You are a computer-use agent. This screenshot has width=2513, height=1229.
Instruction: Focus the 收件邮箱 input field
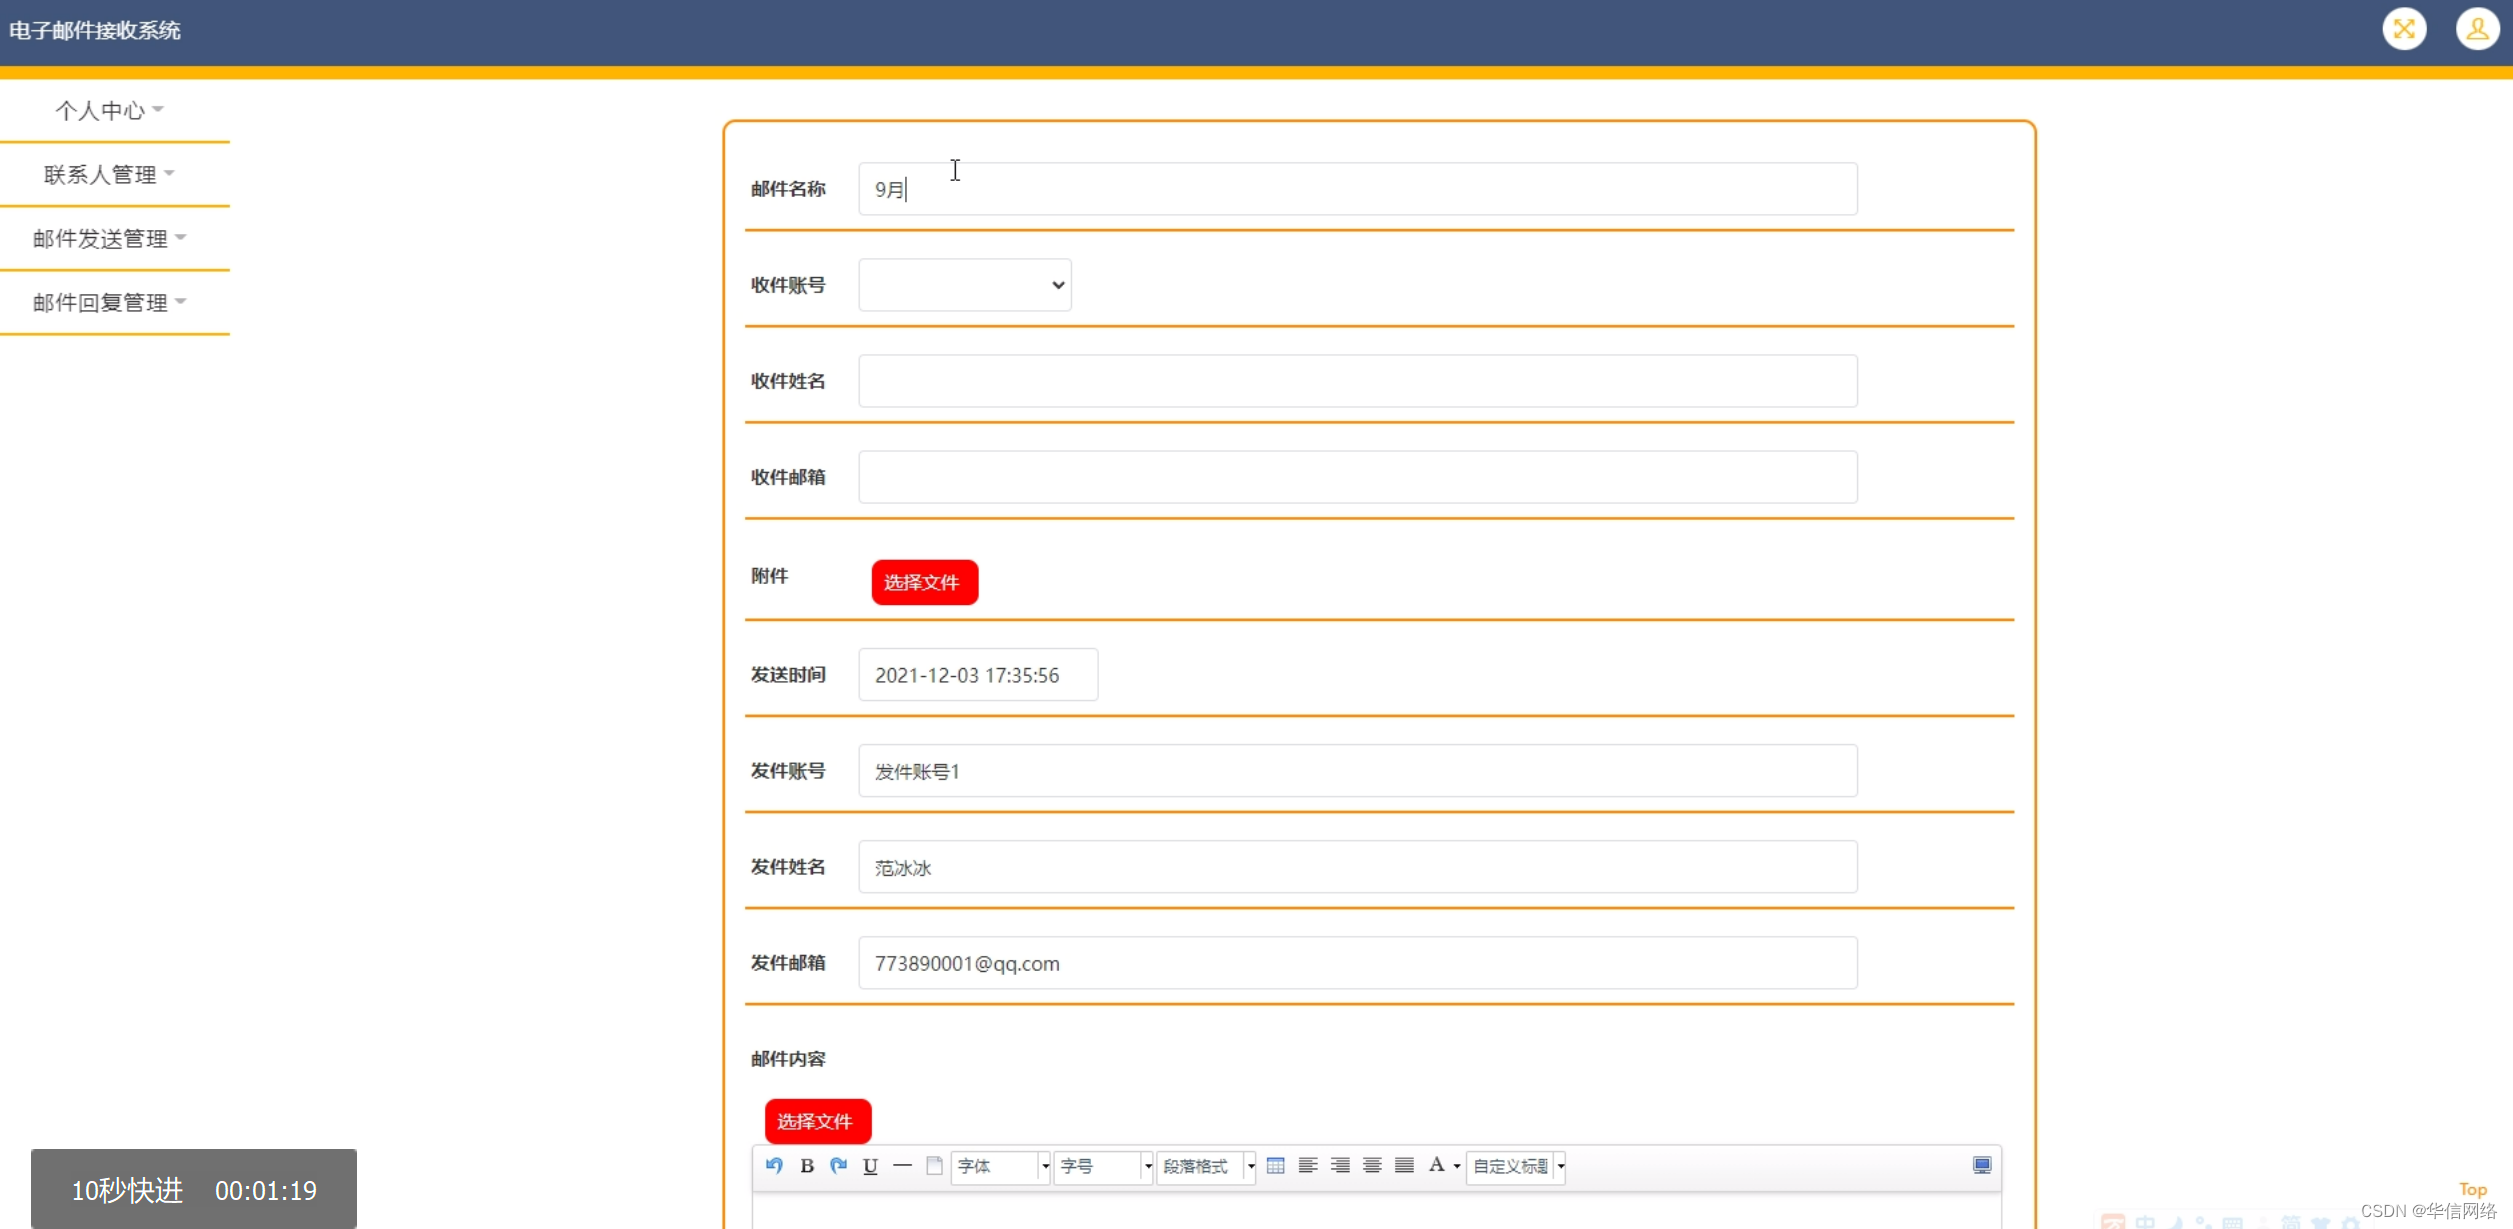point(1357,477)
